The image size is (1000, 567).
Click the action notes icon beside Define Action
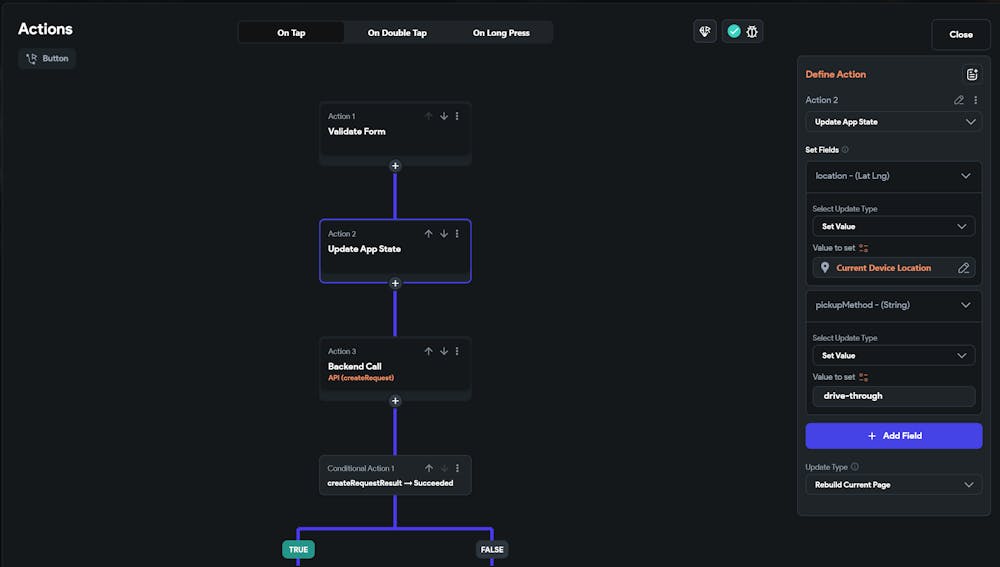tap(971, 74)
